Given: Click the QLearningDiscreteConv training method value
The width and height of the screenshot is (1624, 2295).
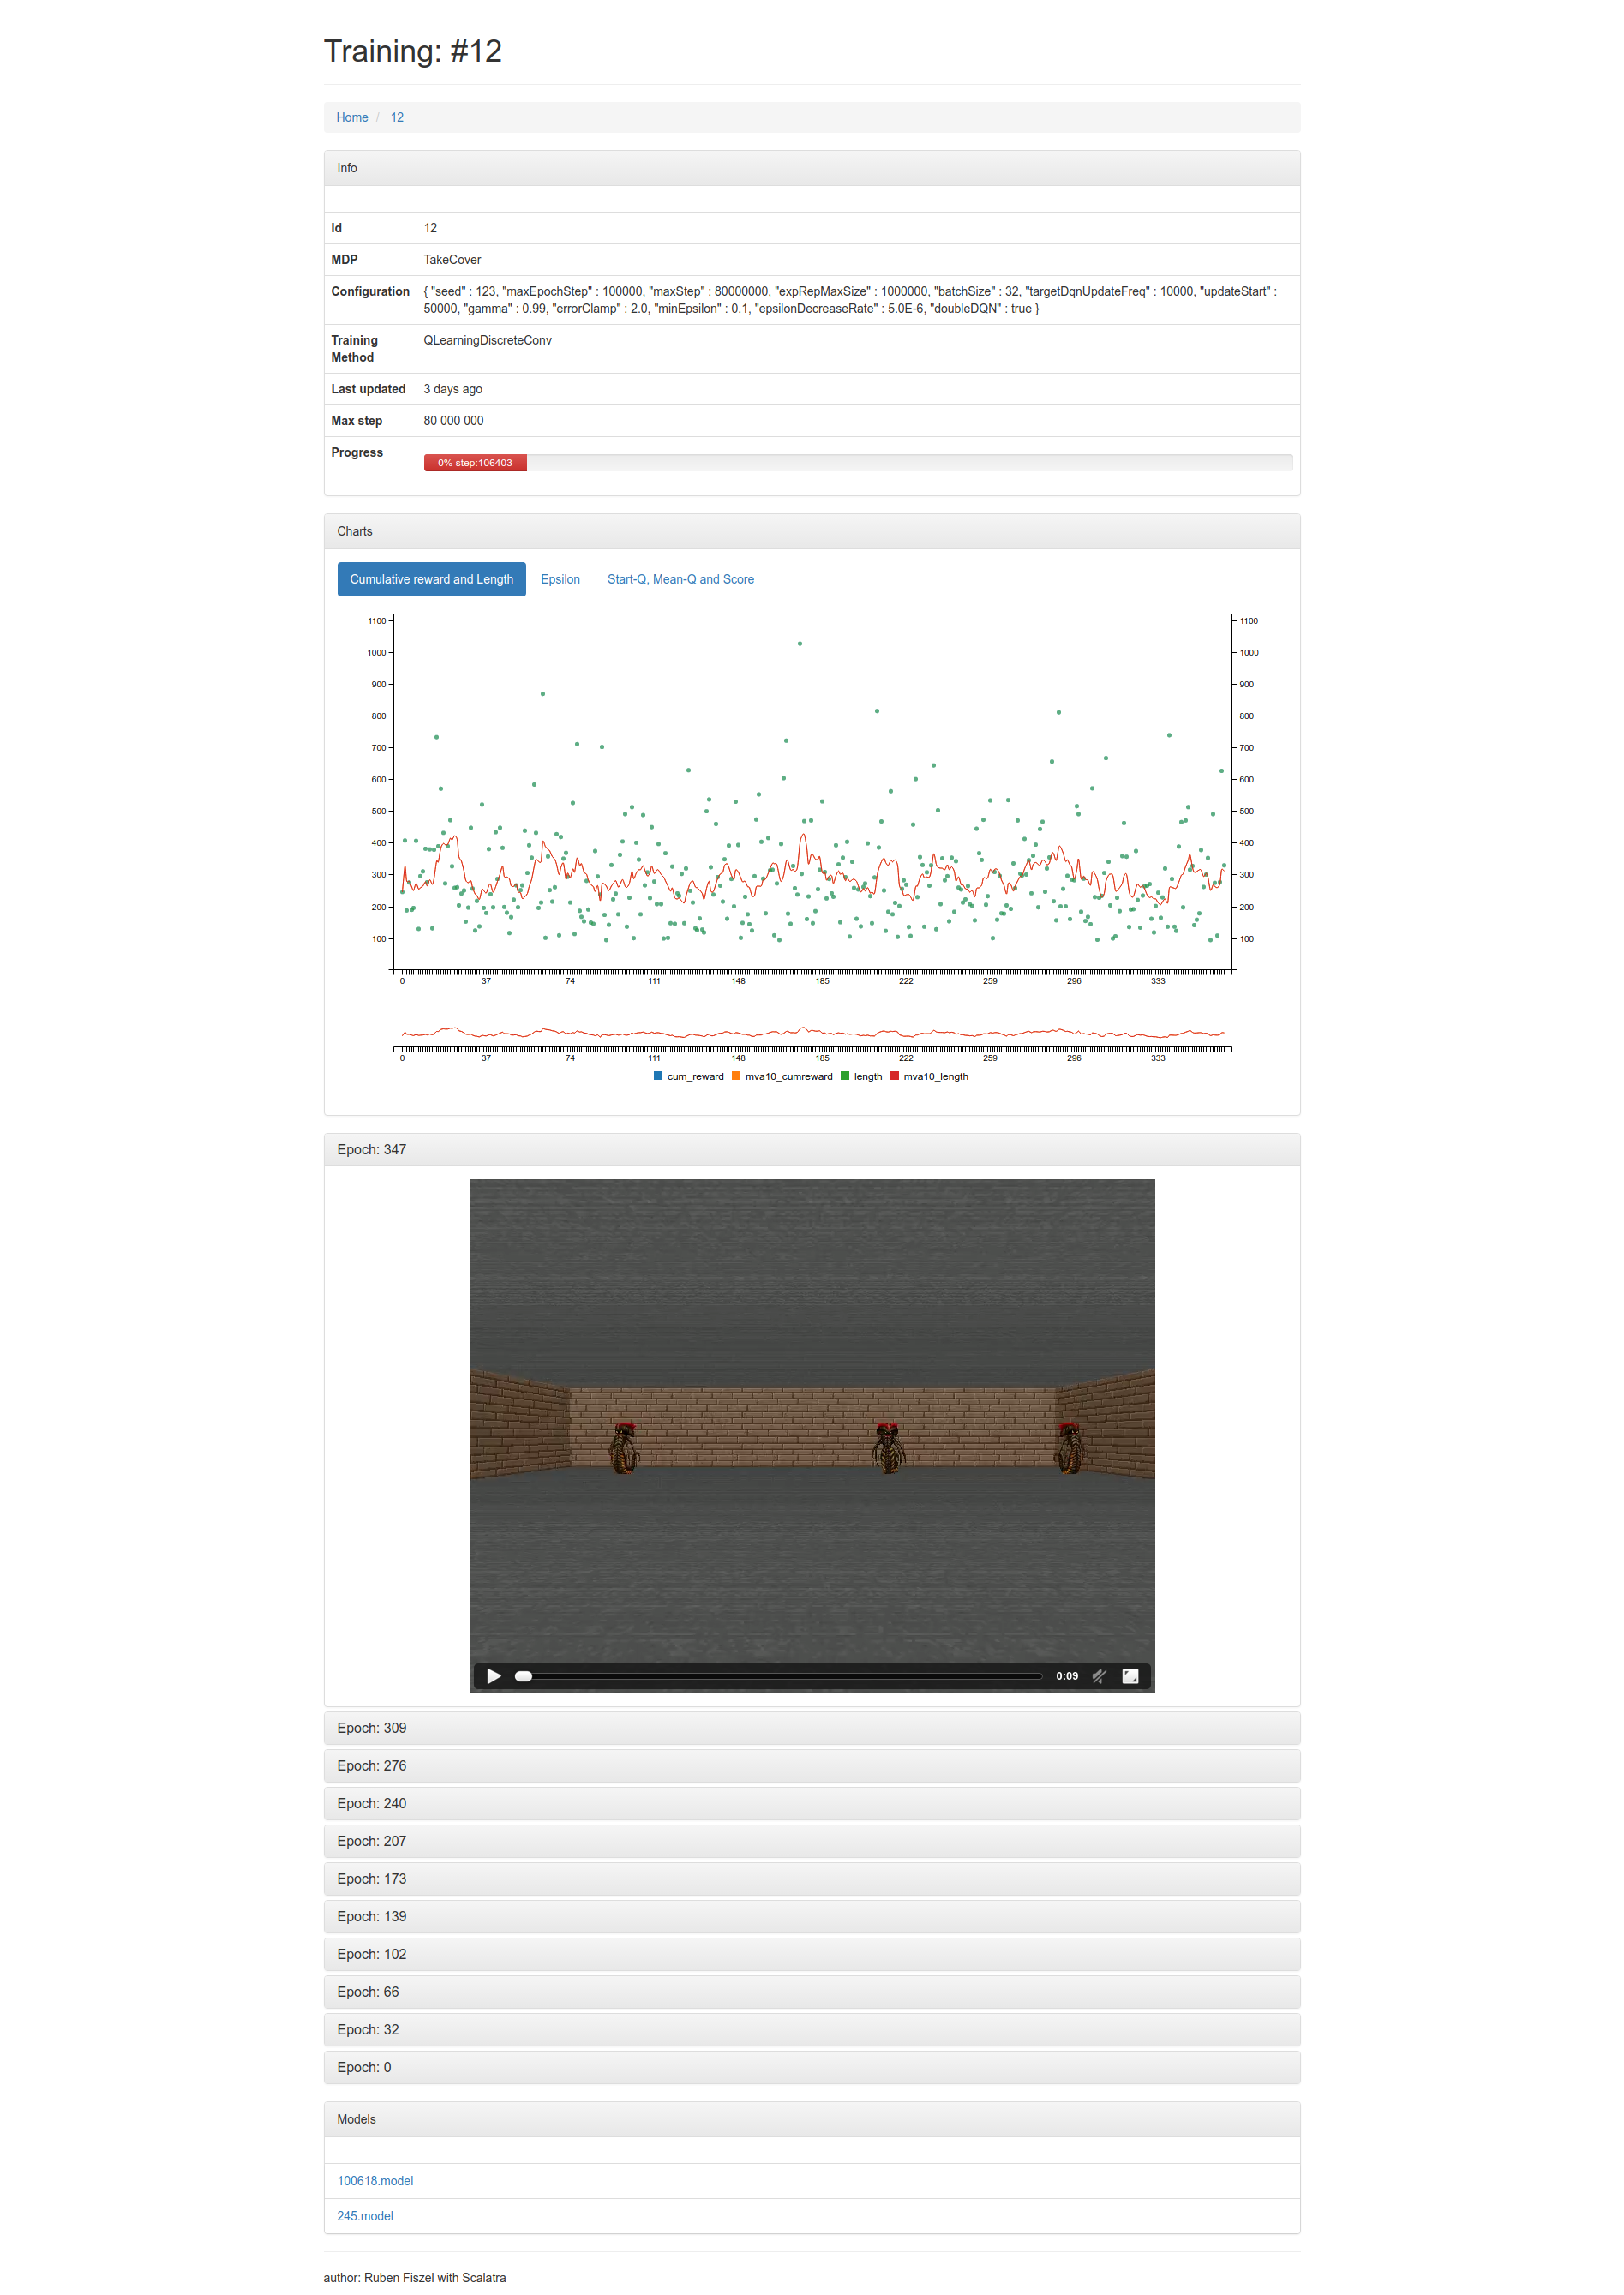Looking at the screenshot, I should pyautogui.click(x=487, y=340).
